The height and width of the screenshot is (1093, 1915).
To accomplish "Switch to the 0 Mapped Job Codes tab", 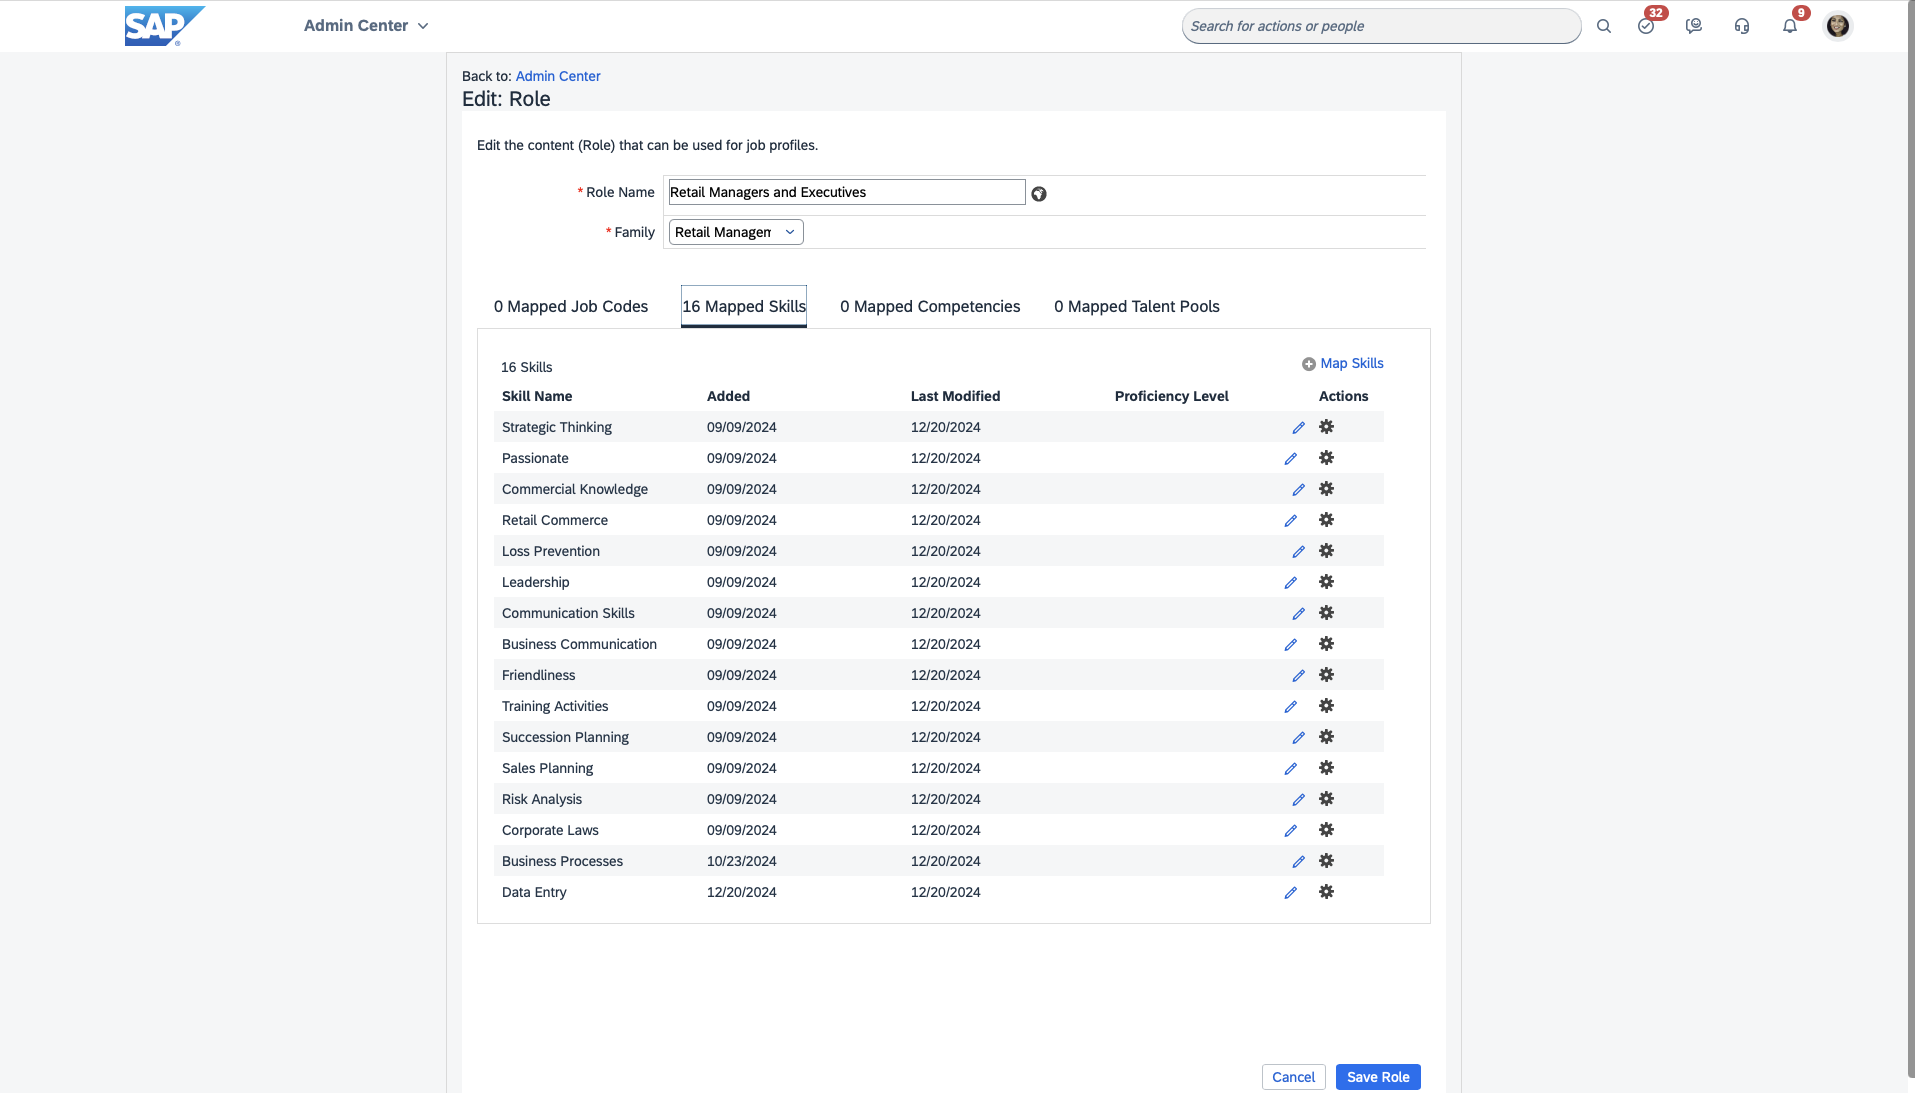I will 570,306.
